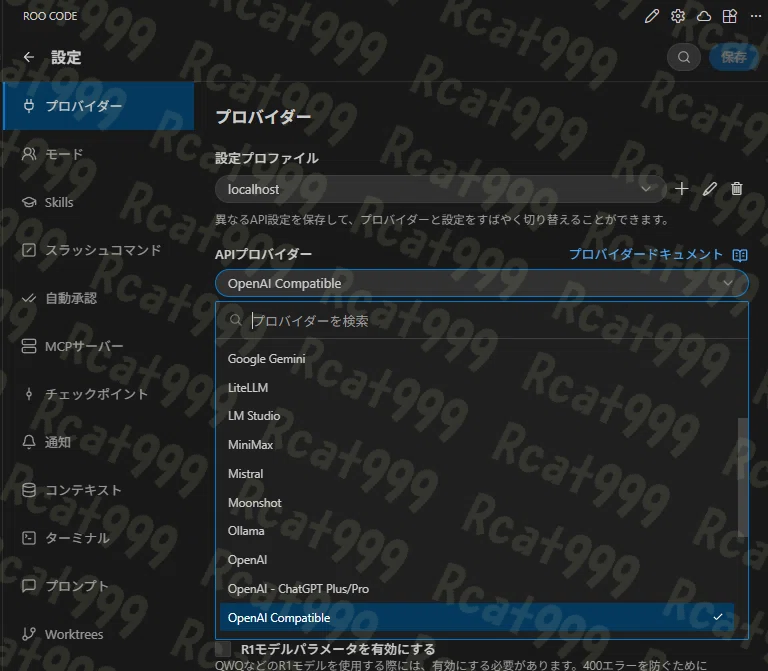Screen dimensions: 768x671
Task: Open the 設定プロファイル localhost dropdown
Action: 440,189
